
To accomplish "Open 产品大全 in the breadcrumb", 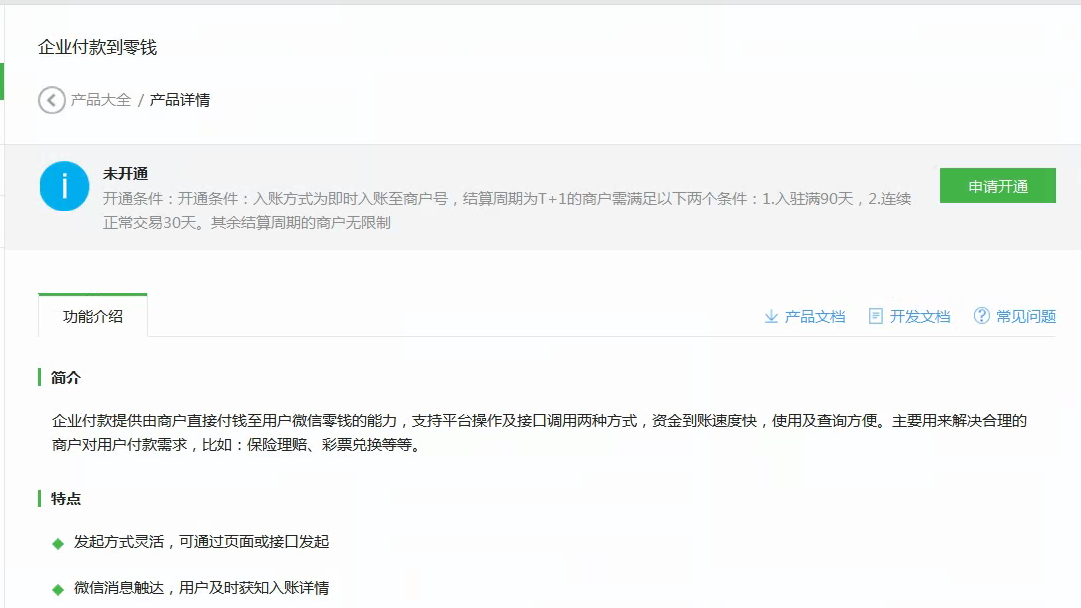I will click(99, 100).
